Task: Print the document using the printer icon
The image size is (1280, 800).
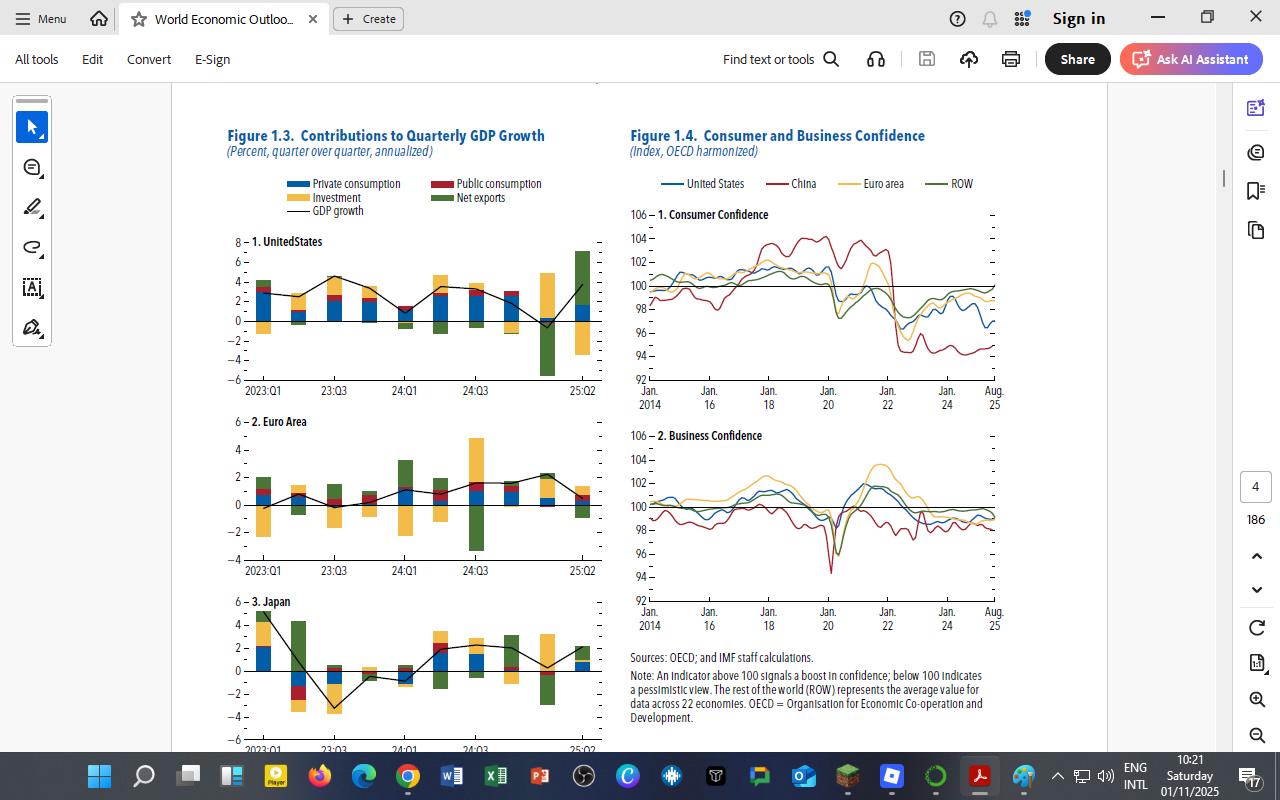Action: (1010, 59)
